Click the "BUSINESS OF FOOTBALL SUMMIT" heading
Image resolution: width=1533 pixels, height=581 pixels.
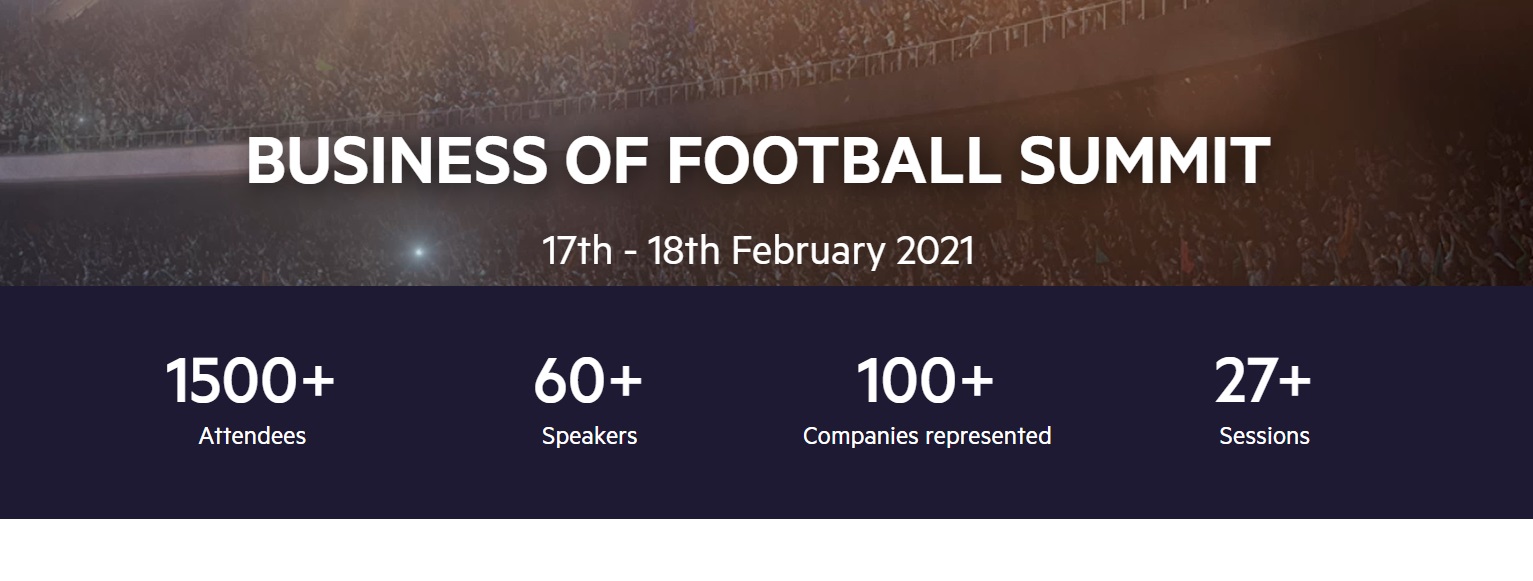coord(757,160)
